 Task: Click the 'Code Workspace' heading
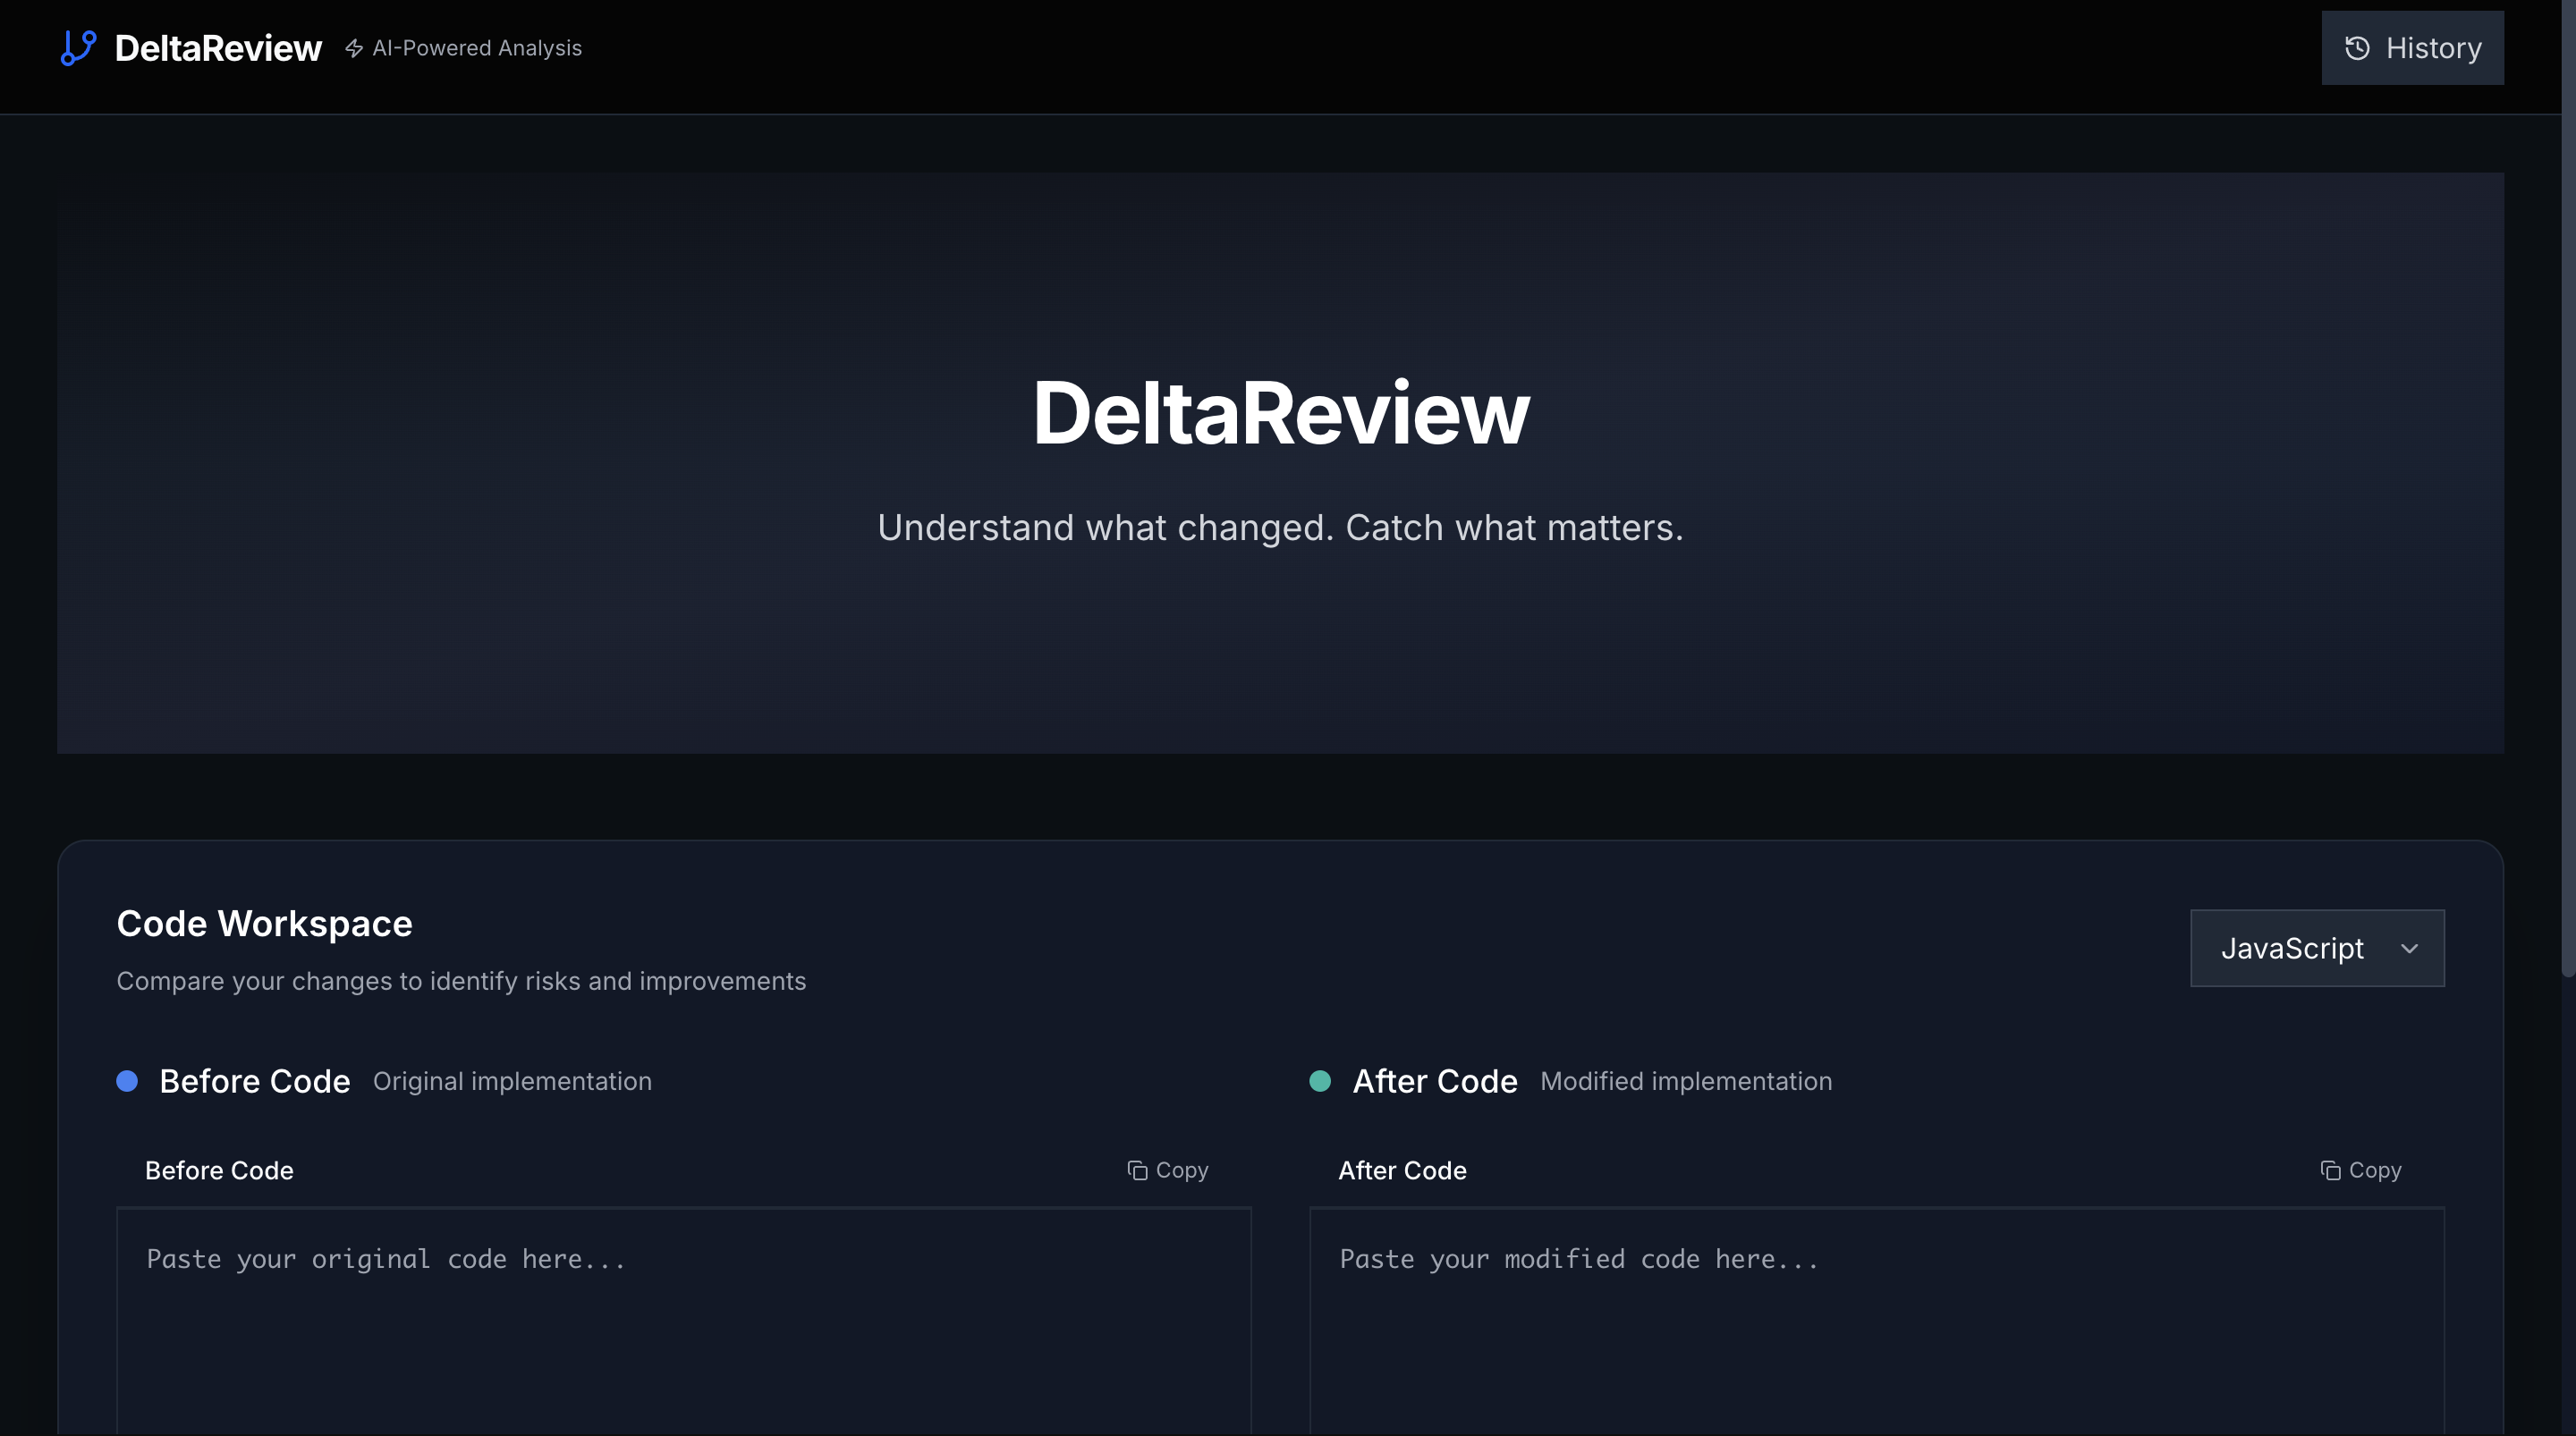264,923
